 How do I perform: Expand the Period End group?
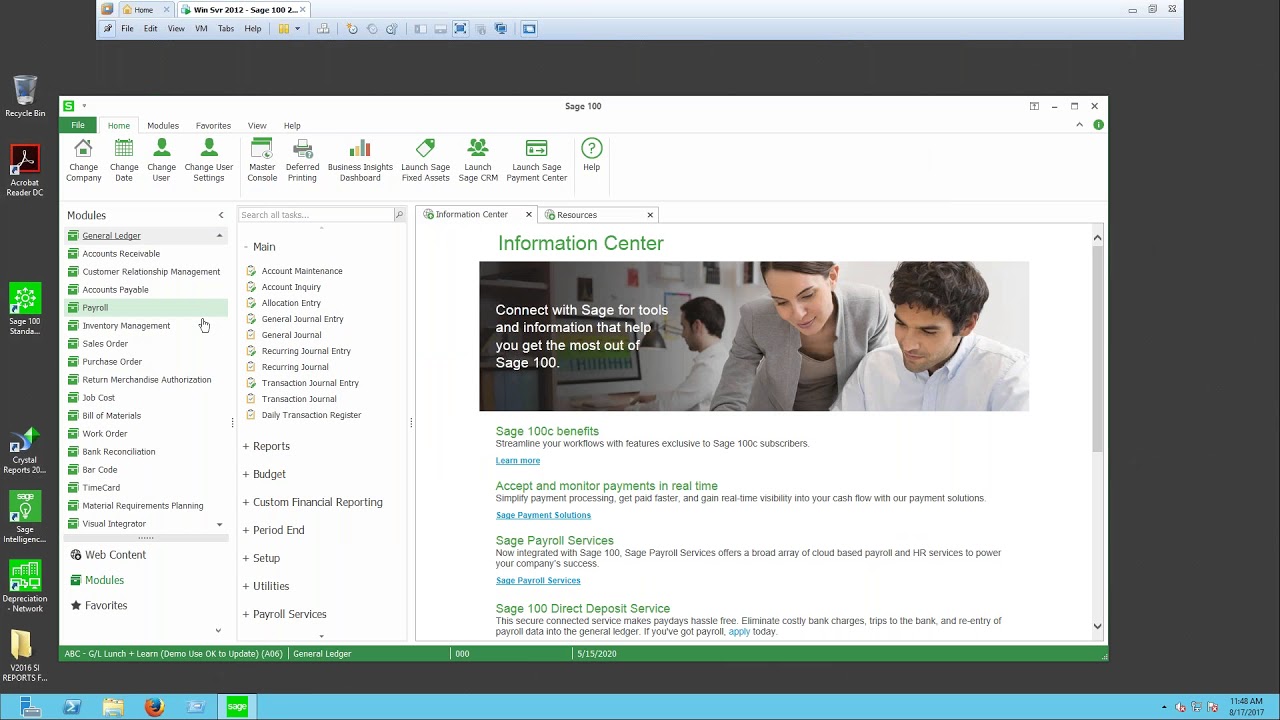(x=246, y=530)
